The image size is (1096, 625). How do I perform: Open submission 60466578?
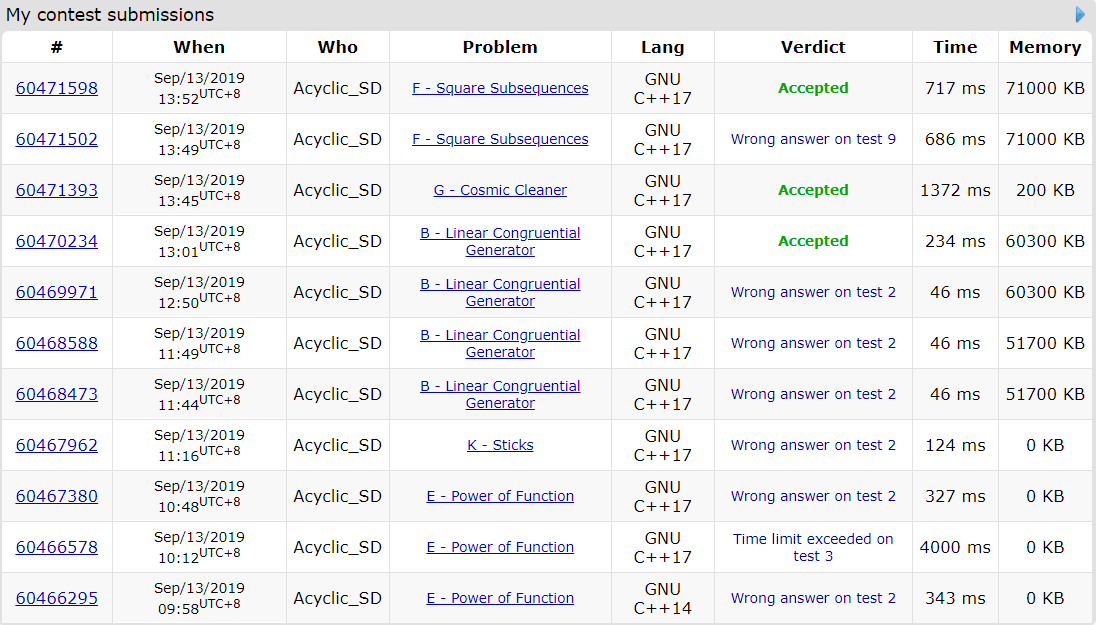(x=57, y=547)
